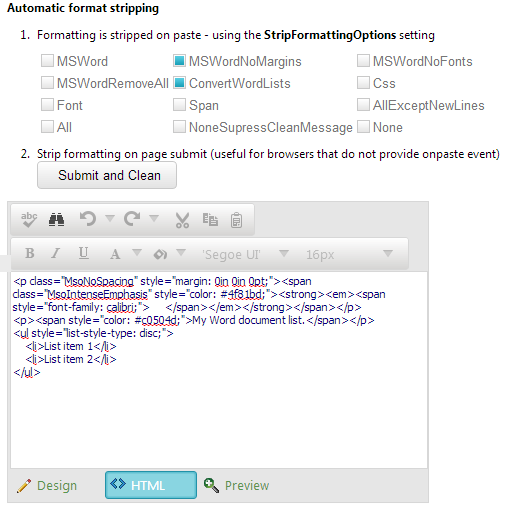The width and height of the screenshot is (510, 516).
Task: Toggle italic formatting
Action: click(x=56, y=254)
